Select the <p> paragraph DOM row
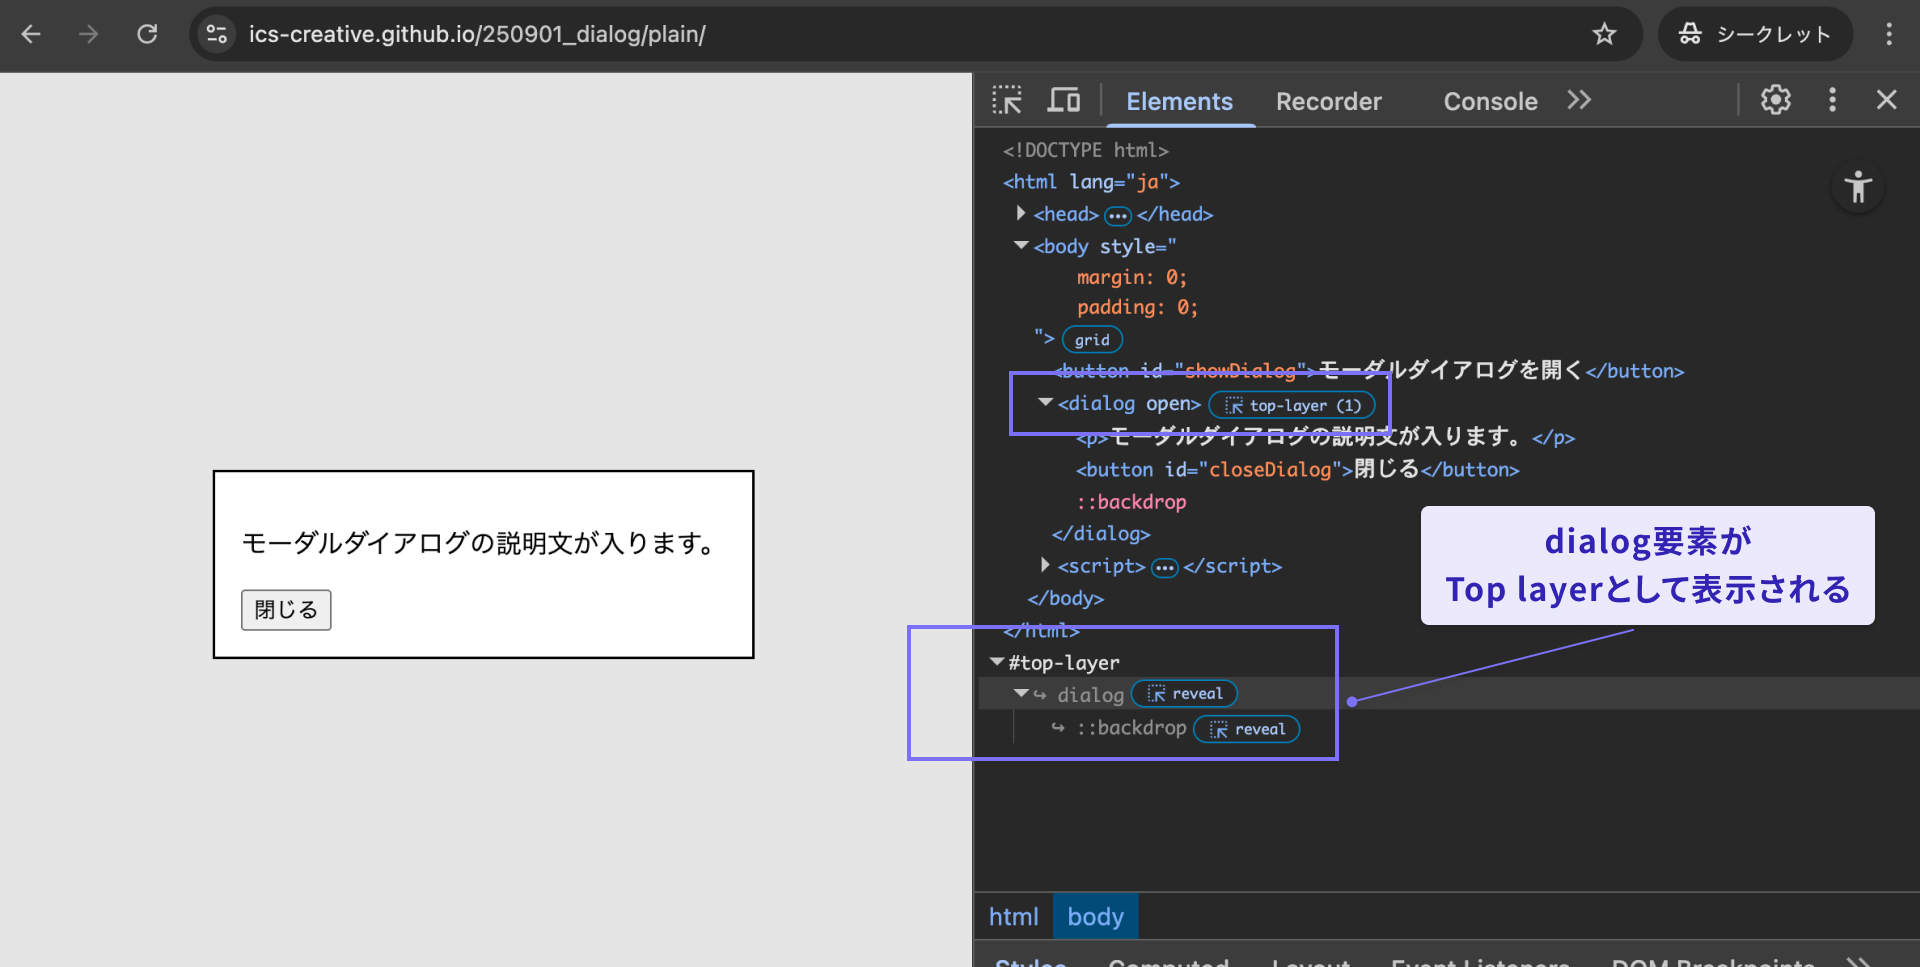The height and width of the screenshot is (967, 1920). [x=1325, y=437]
